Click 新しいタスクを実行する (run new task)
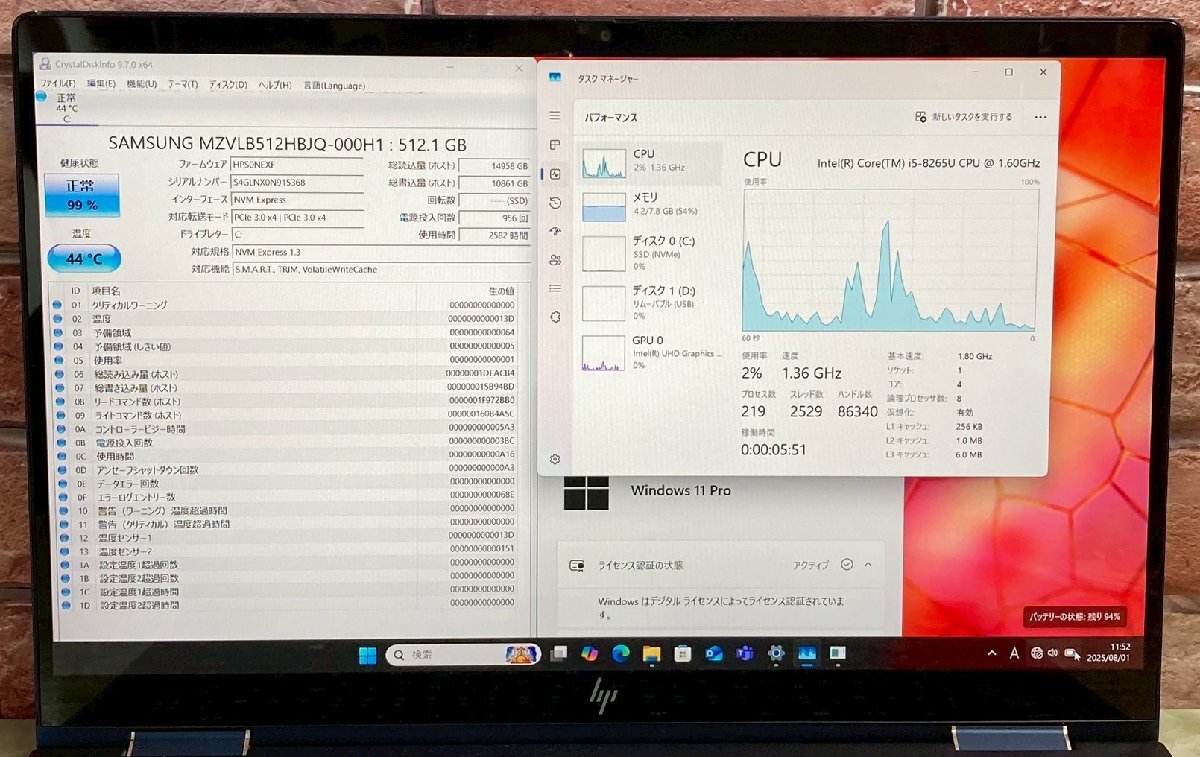1200x757 pixels. pyautogui.click(x=964, y=117)
